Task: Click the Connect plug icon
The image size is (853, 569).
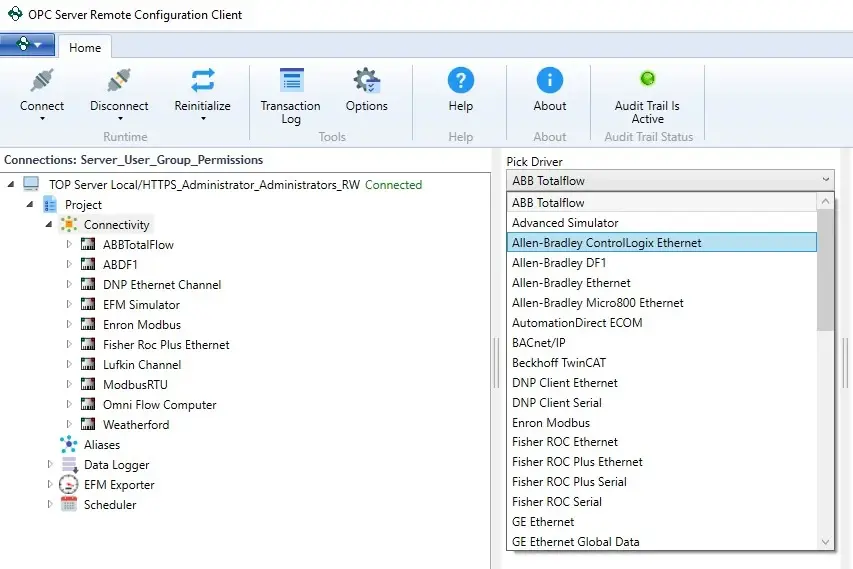Action: [42, 81]
